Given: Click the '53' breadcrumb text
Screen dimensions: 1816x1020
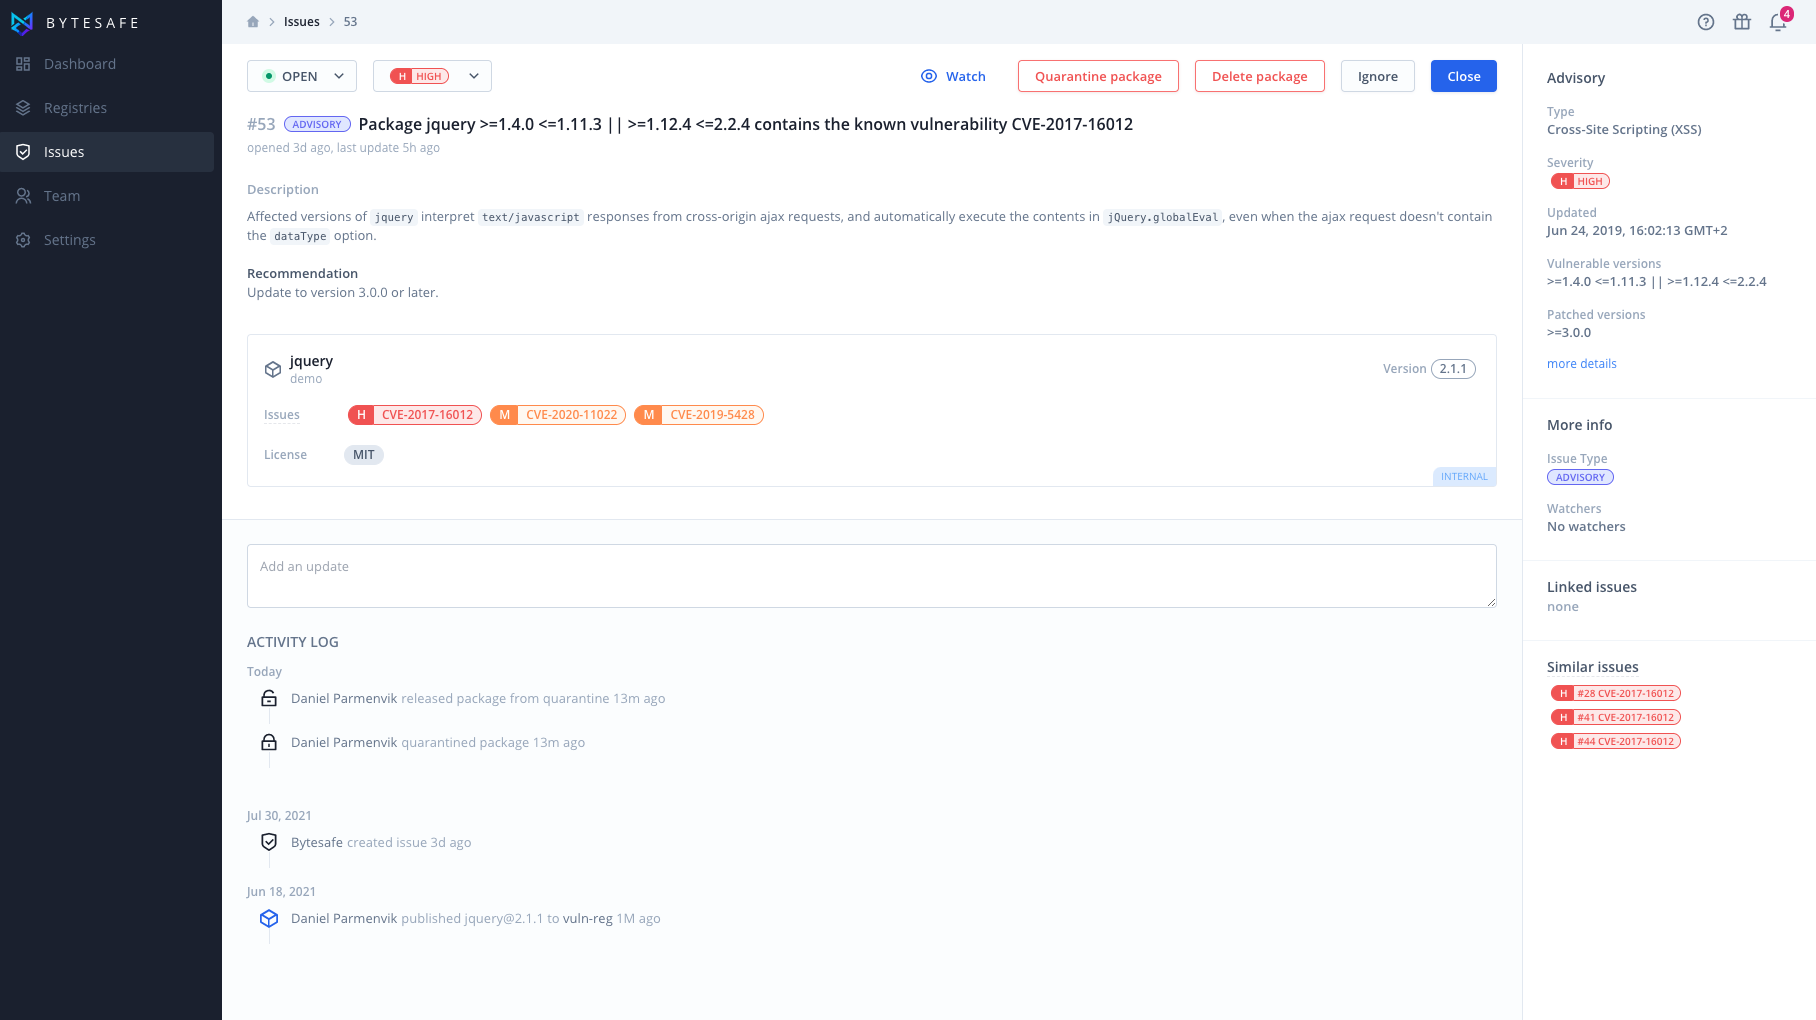Looking at the screenshot, I should (350, 22).
